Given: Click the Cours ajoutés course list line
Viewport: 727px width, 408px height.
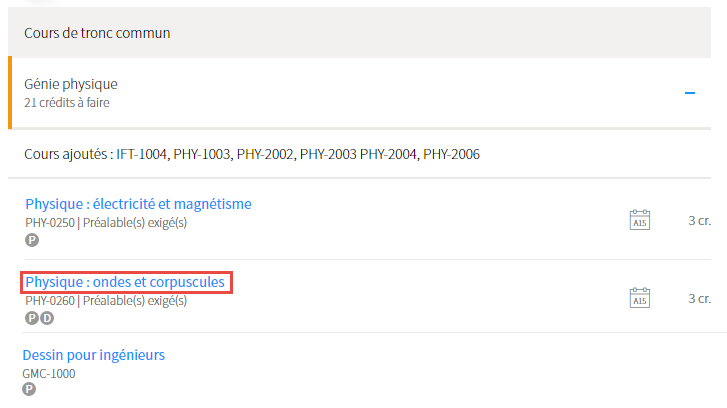Looking at the screenshot, I should coord(252,154).
